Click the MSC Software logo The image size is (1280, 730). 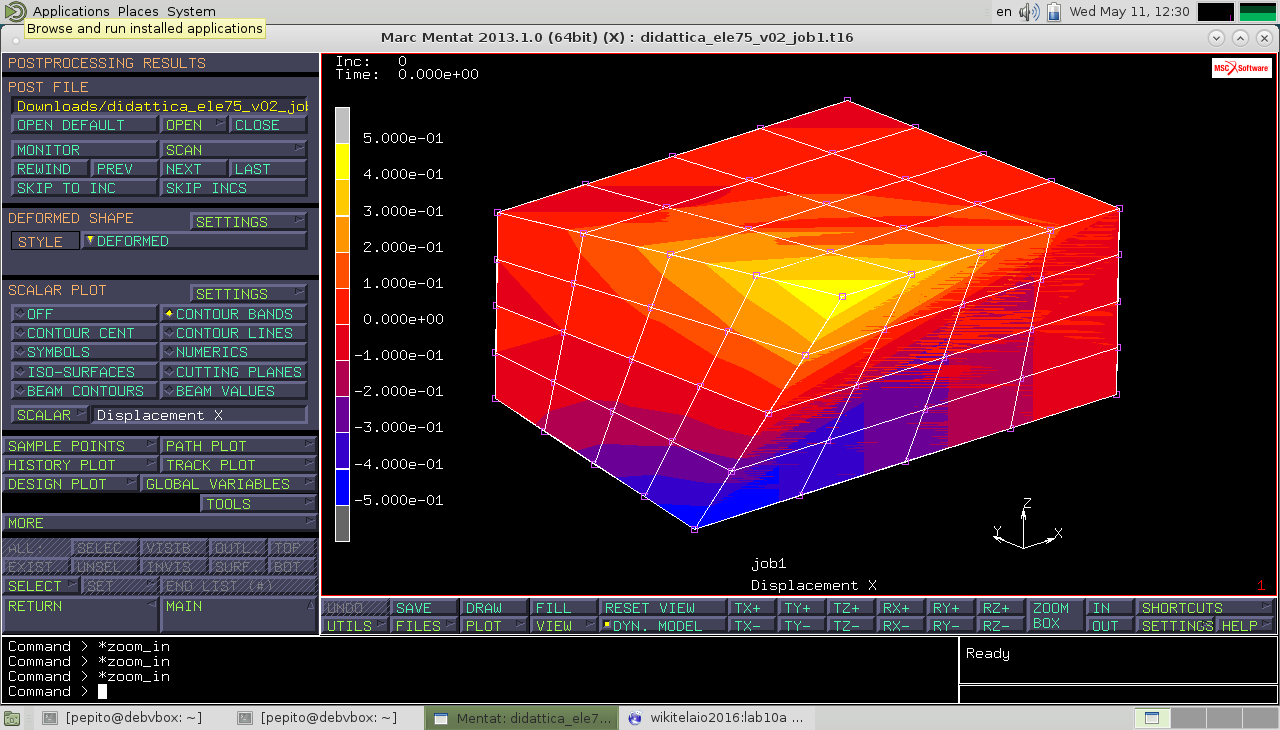(1241, 68)
